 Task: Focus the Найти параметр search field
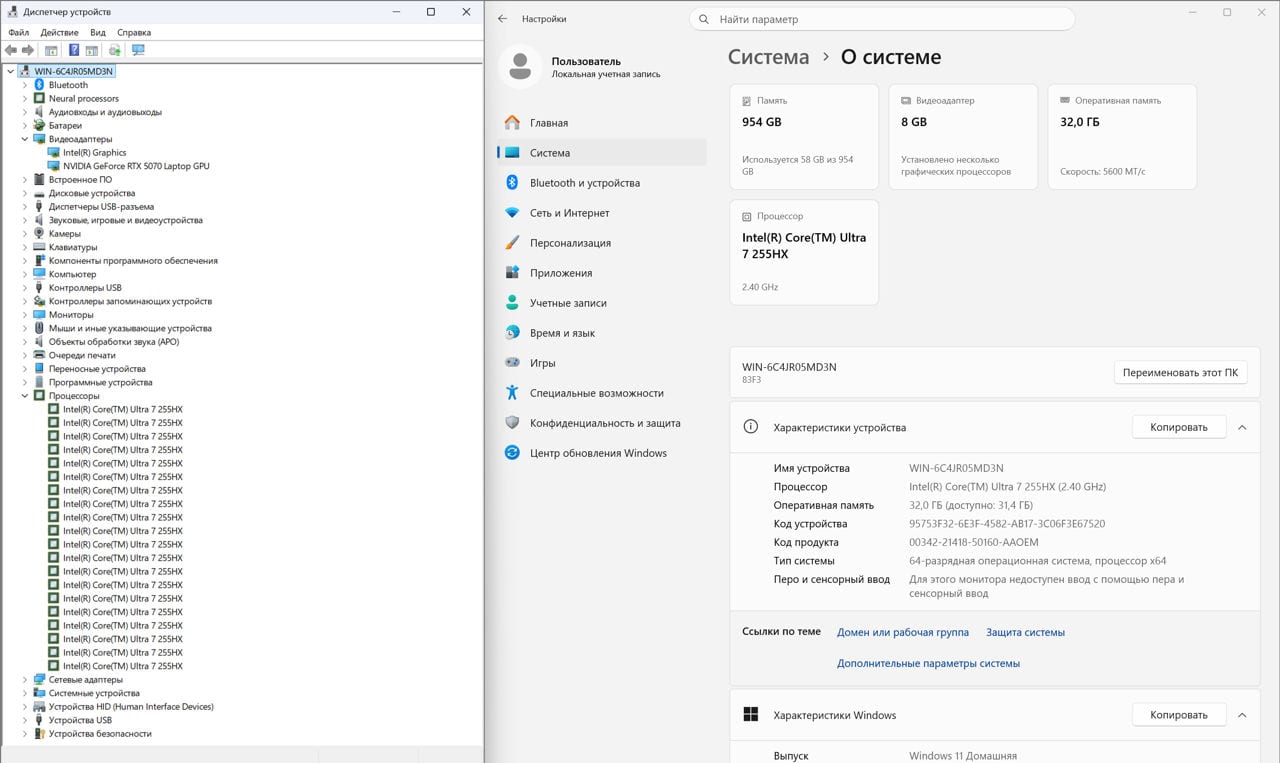point(882,19)
